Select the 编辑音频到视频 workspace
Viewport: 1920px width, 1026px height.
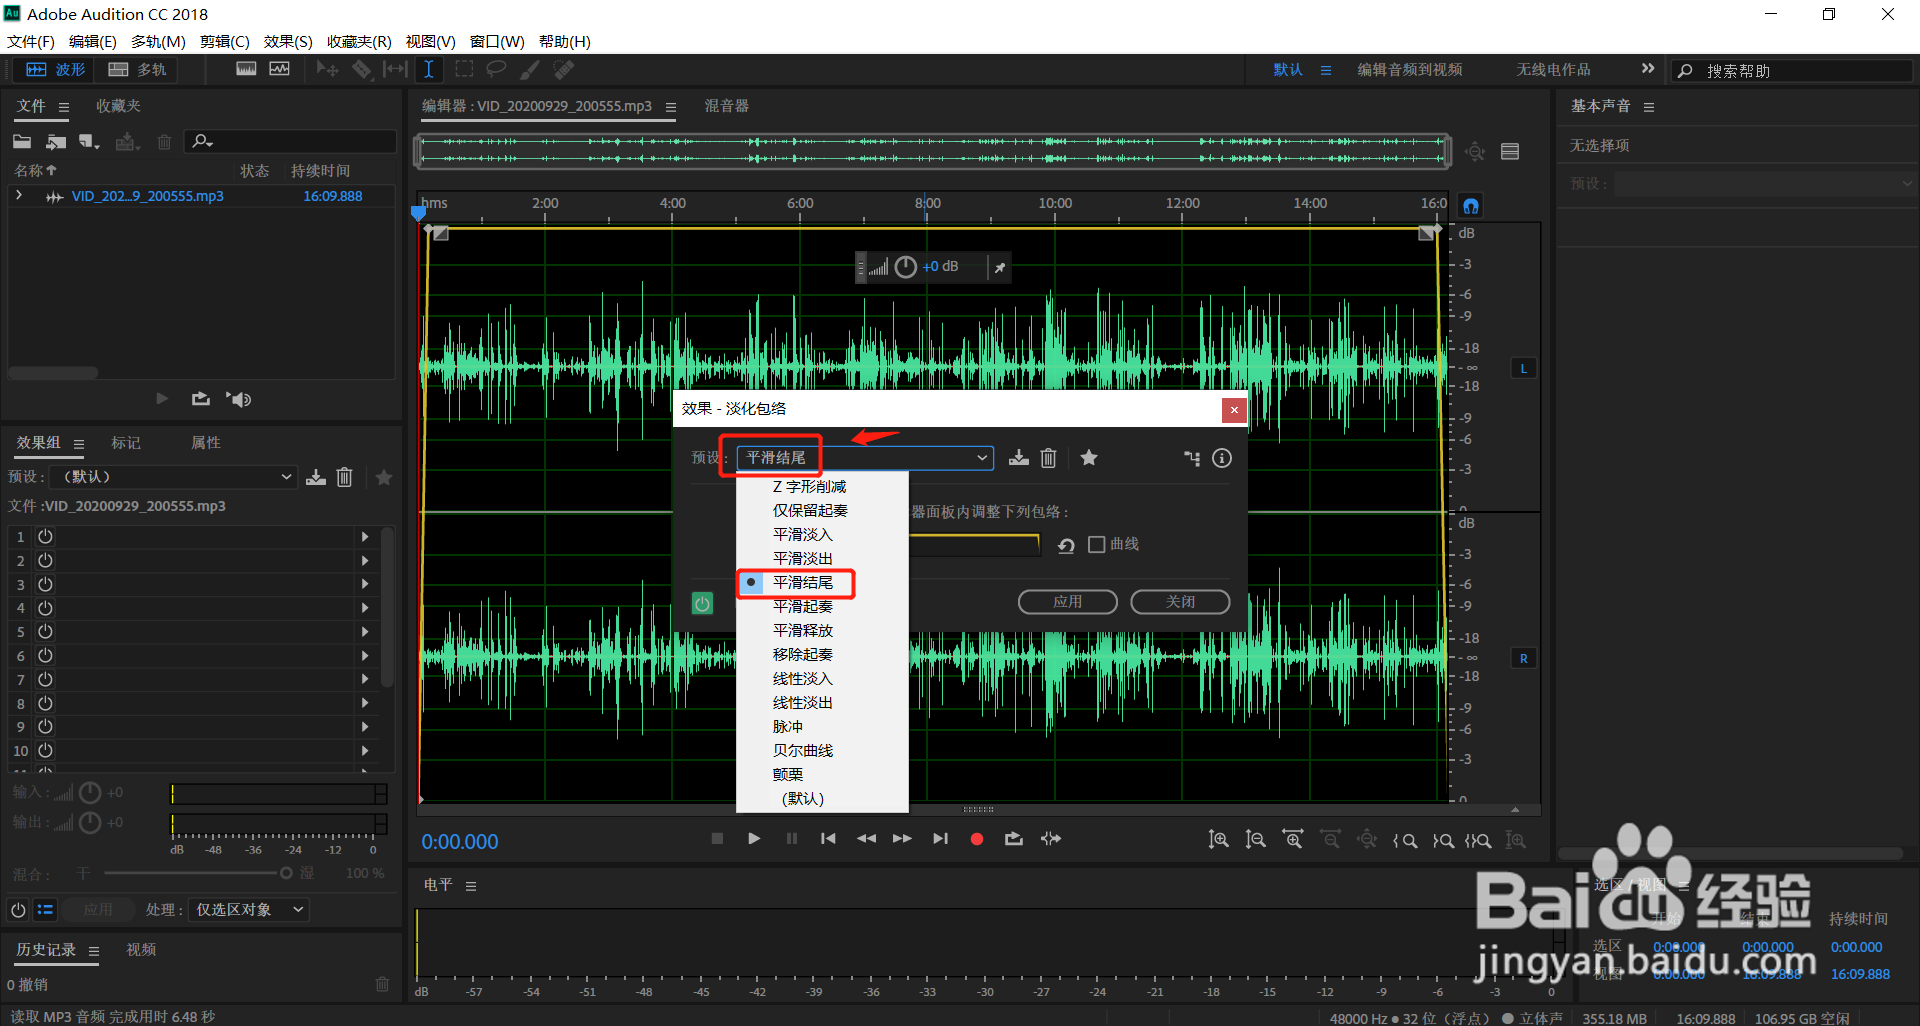tap(1410, 70)
